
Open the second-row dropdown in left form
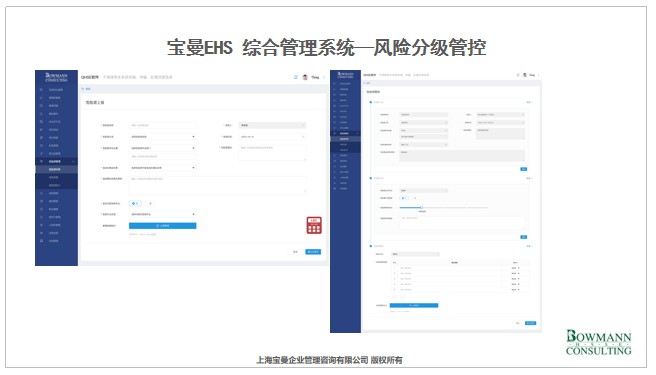coord(162,137)
